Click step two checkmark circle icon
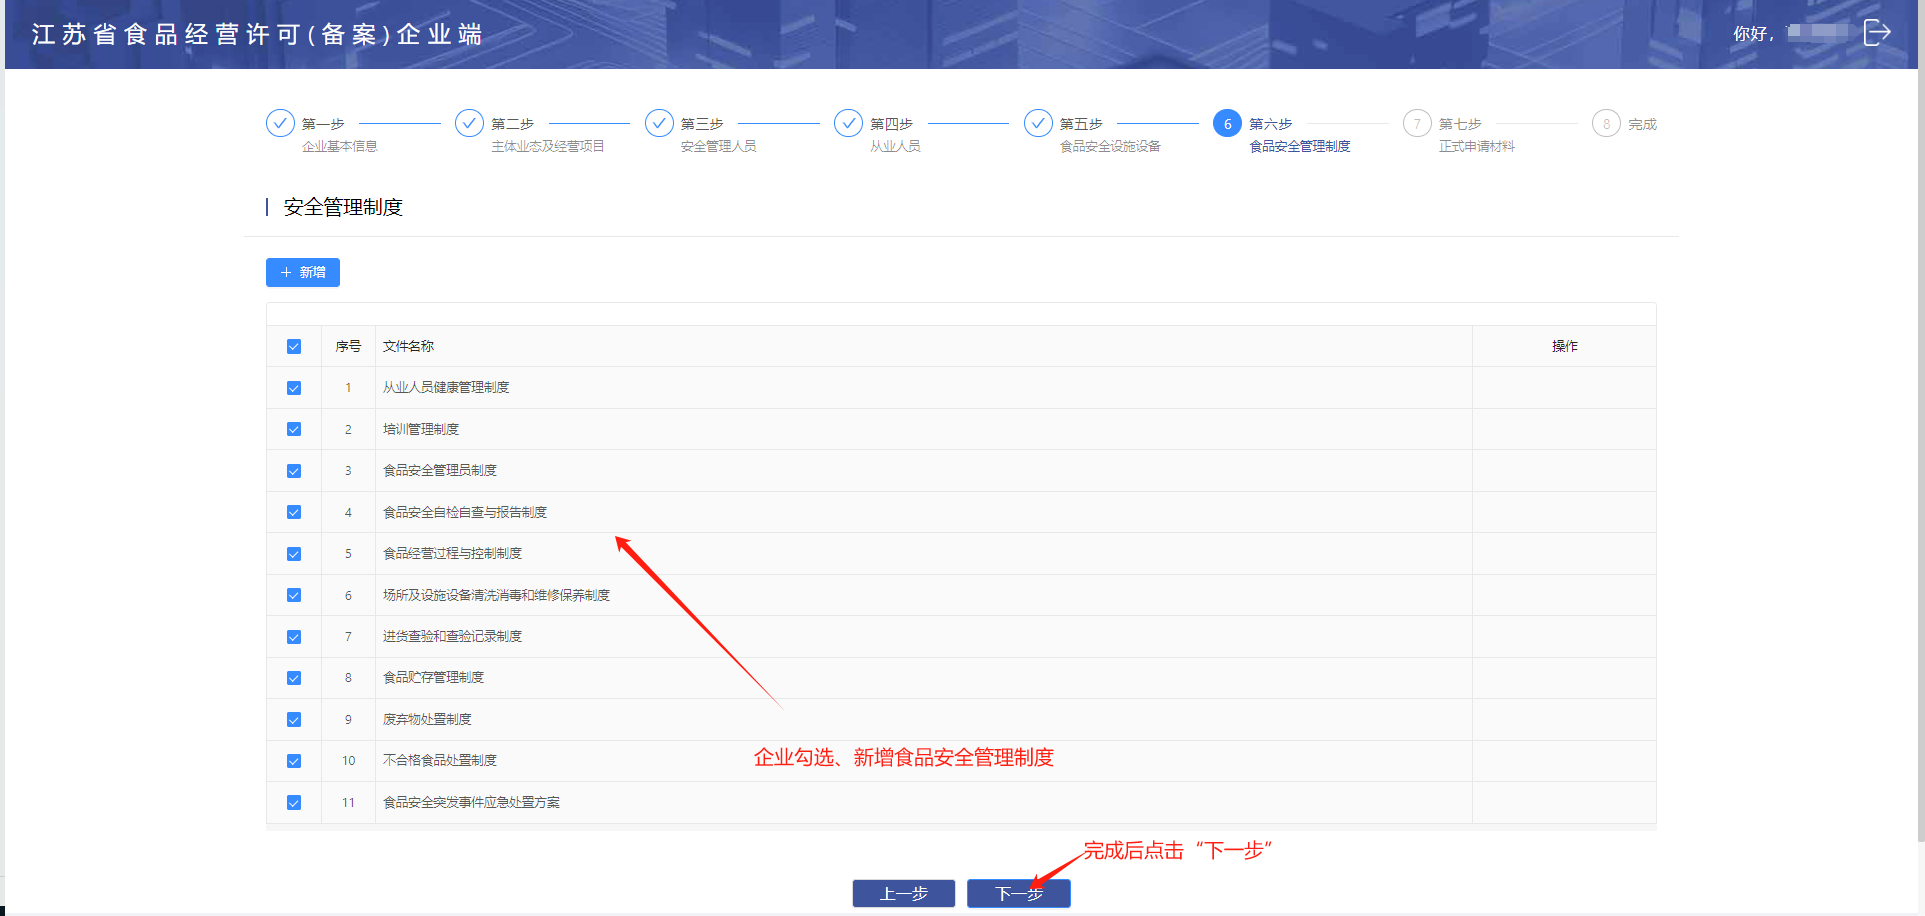This screenshot has height=916, width=1925. (x=469, y=123)
